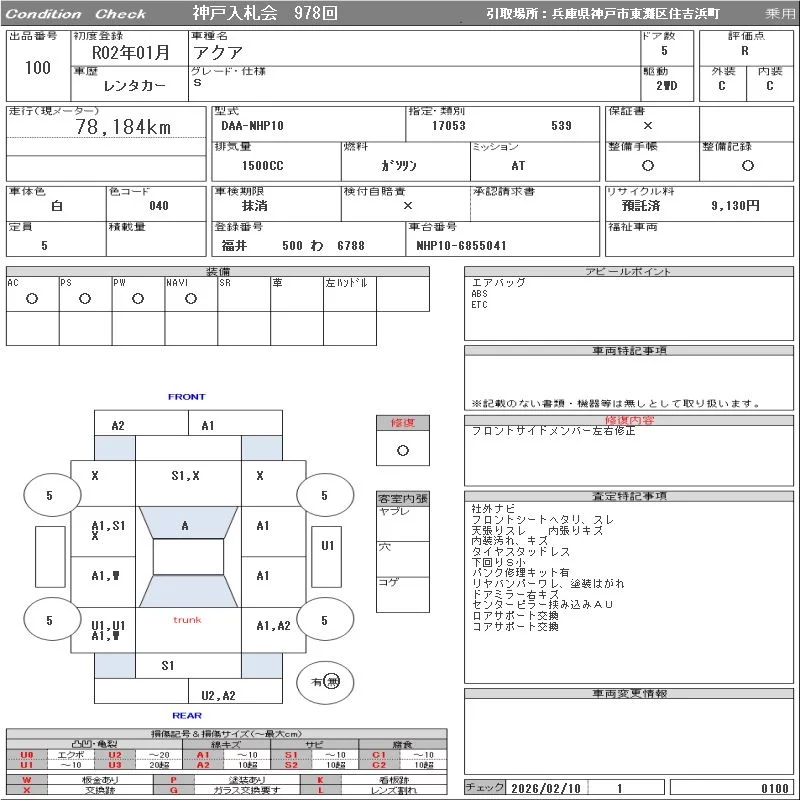Toggle the 修復 repair history circle
This screenshot has height=800, width=800.
402,450
